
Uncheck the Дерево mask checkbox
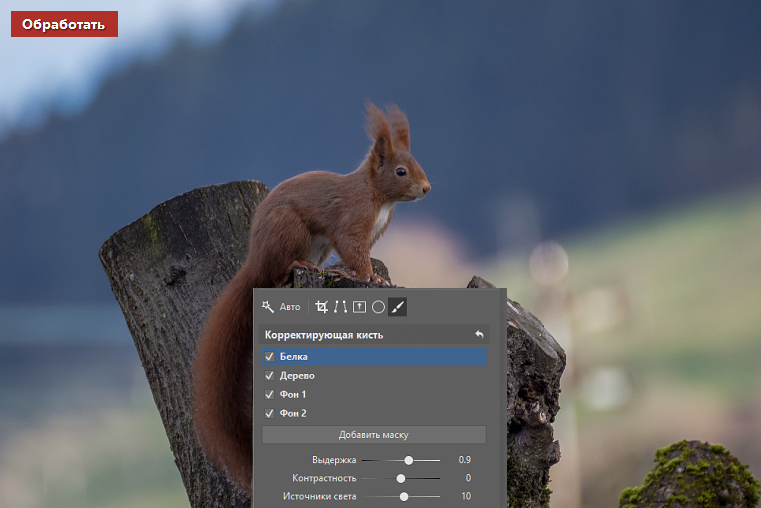269,376
